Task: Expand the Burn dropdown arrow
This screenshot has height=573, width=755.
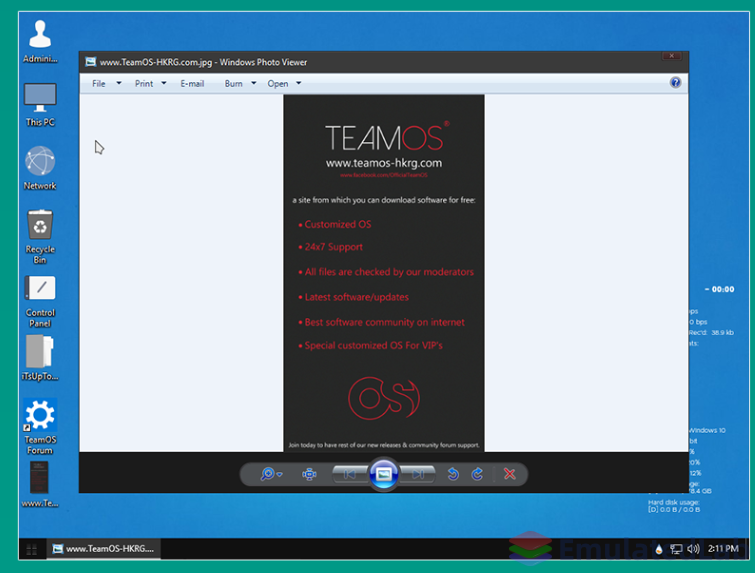Action: click(x=254, y=83)
